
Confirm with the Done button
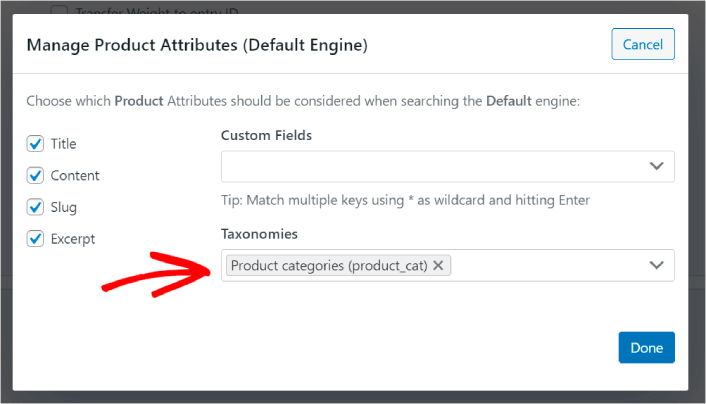pos(646,347)
